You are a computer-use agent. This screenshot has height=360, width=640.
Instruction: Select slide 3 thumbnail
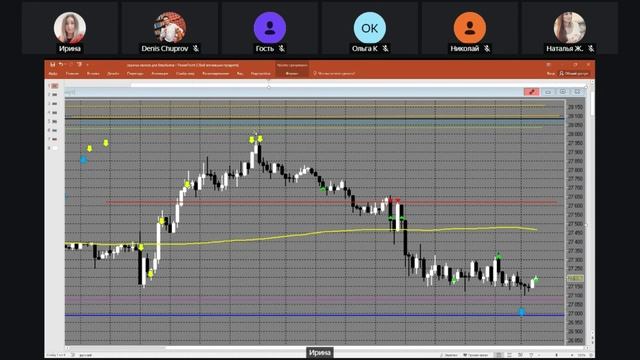click(55, 104)
